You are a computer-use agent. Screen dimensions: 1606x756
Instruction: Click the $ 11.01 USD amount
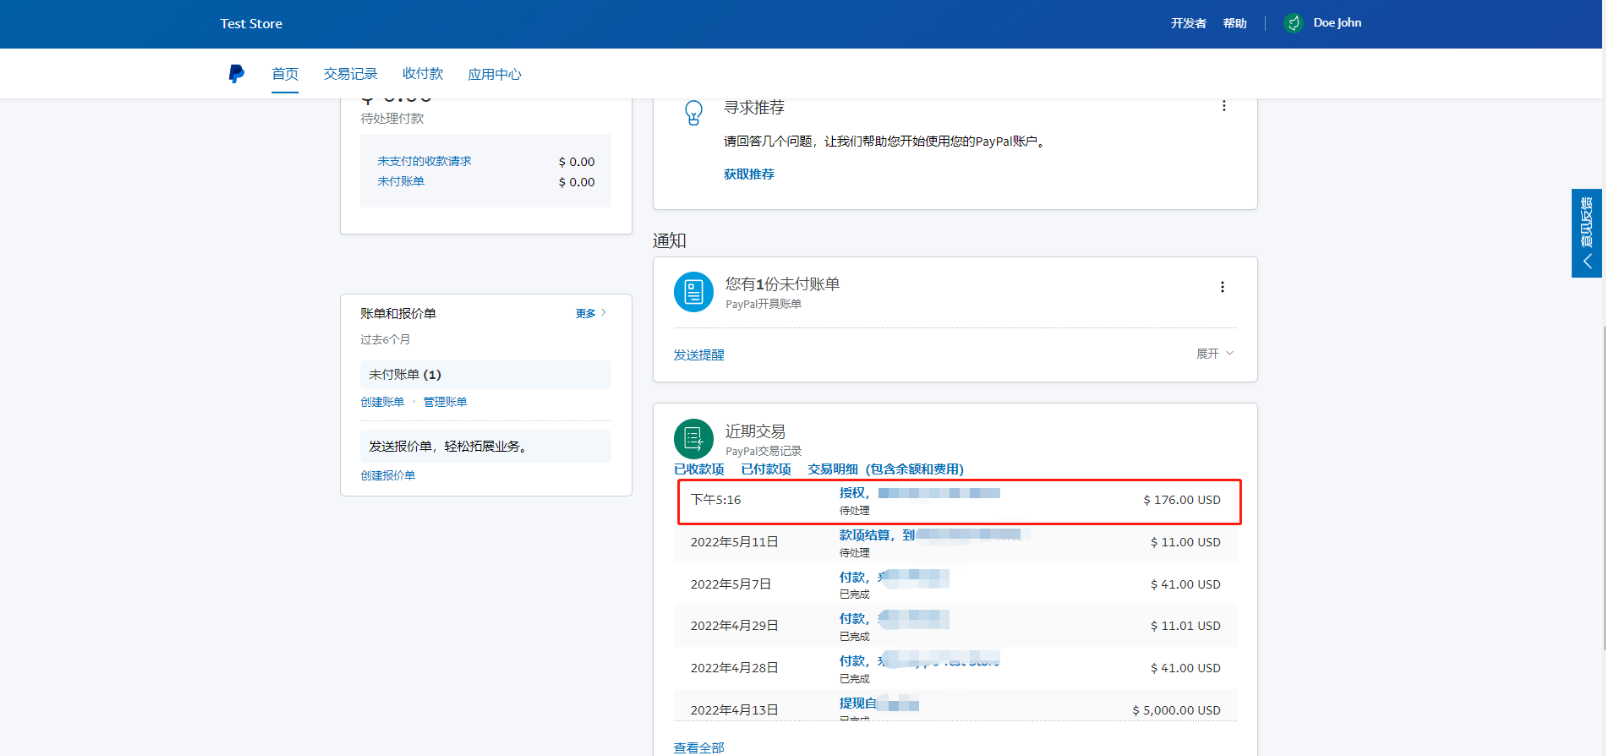pyautogui.click(x=1185, y=626)
